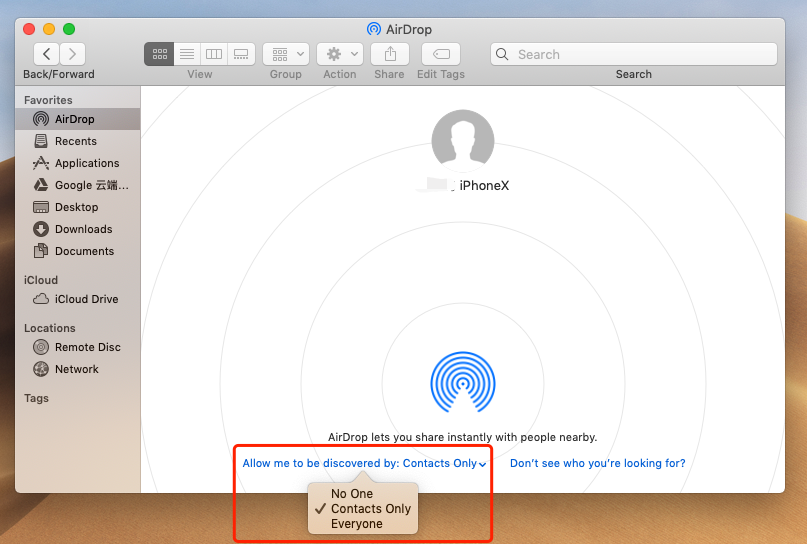Open iCloud Drive icon in the sidebar
The image size is (807, 544).
41,299
